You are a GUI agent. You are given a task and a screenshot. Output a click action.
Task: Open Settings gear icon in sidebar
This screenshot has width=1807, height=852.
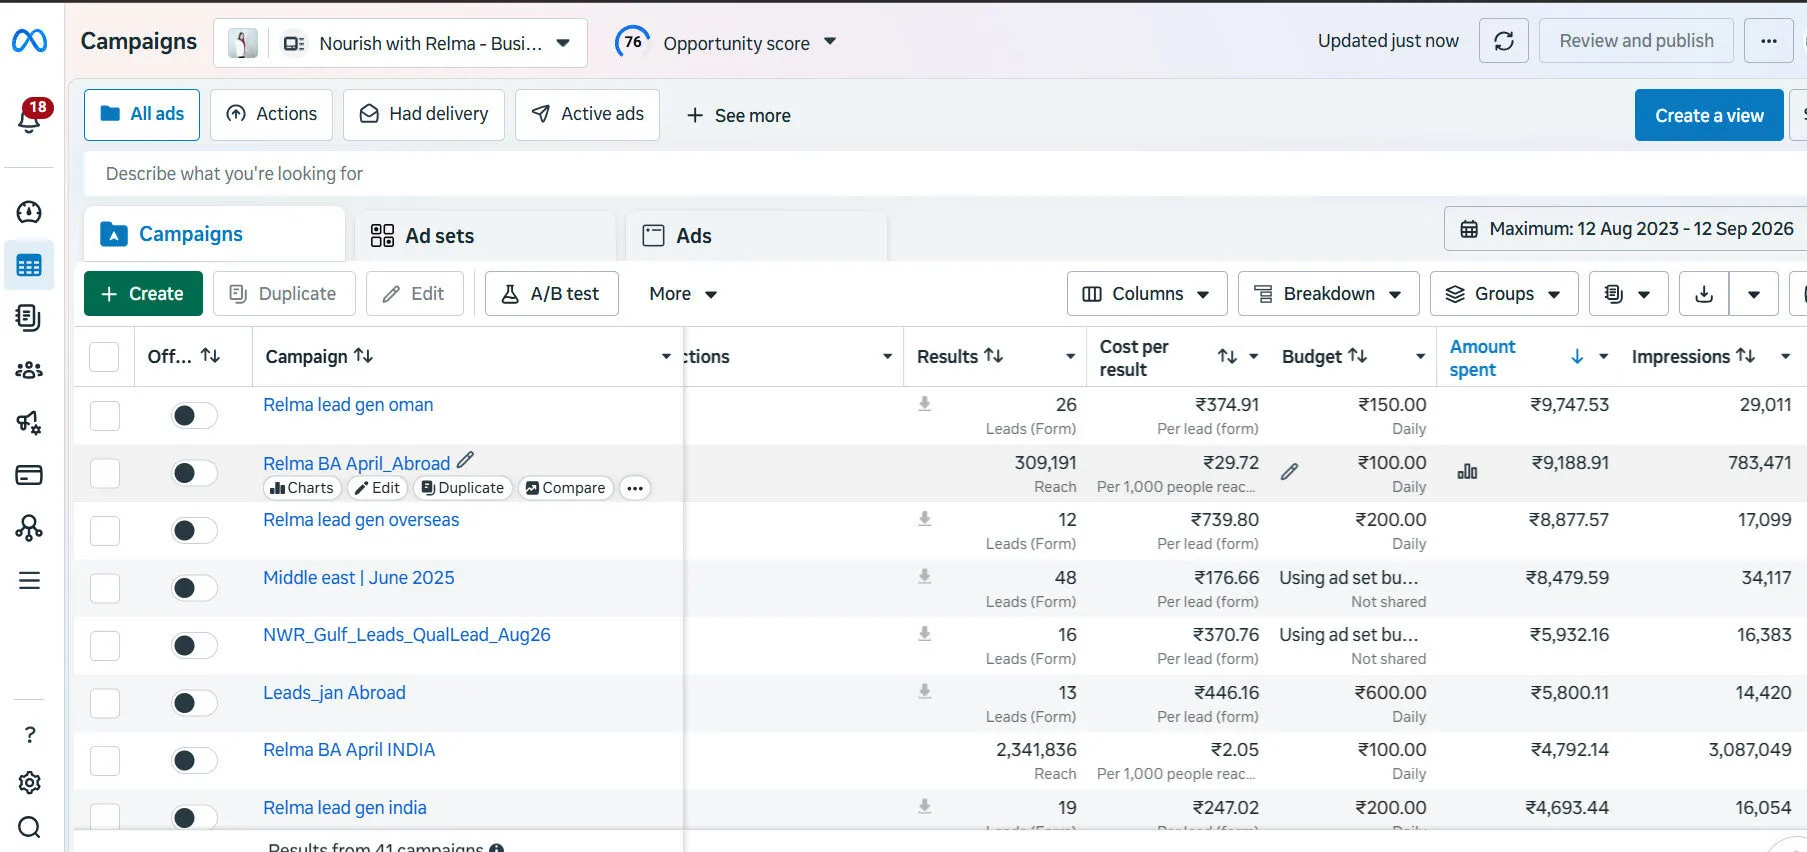[x=30, y=782]
